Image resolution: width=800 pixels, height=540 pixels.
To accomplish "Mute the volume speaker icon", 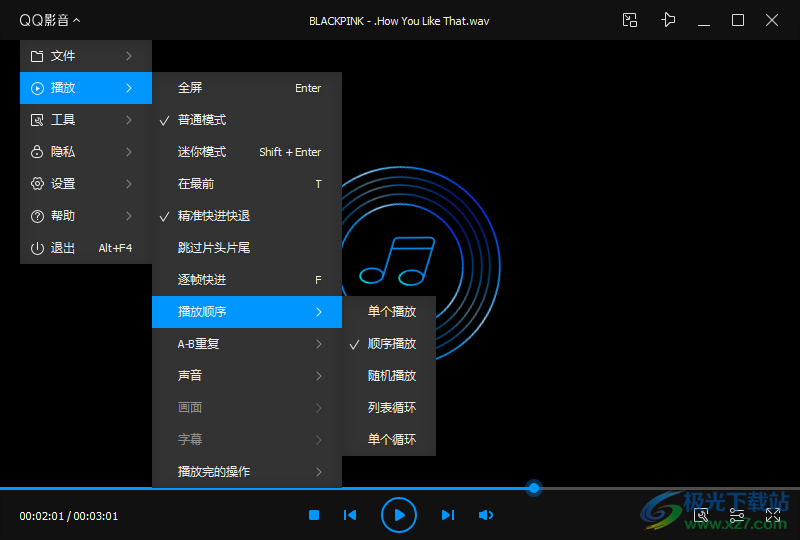I will pyautogui.click(x=486, y=515).
